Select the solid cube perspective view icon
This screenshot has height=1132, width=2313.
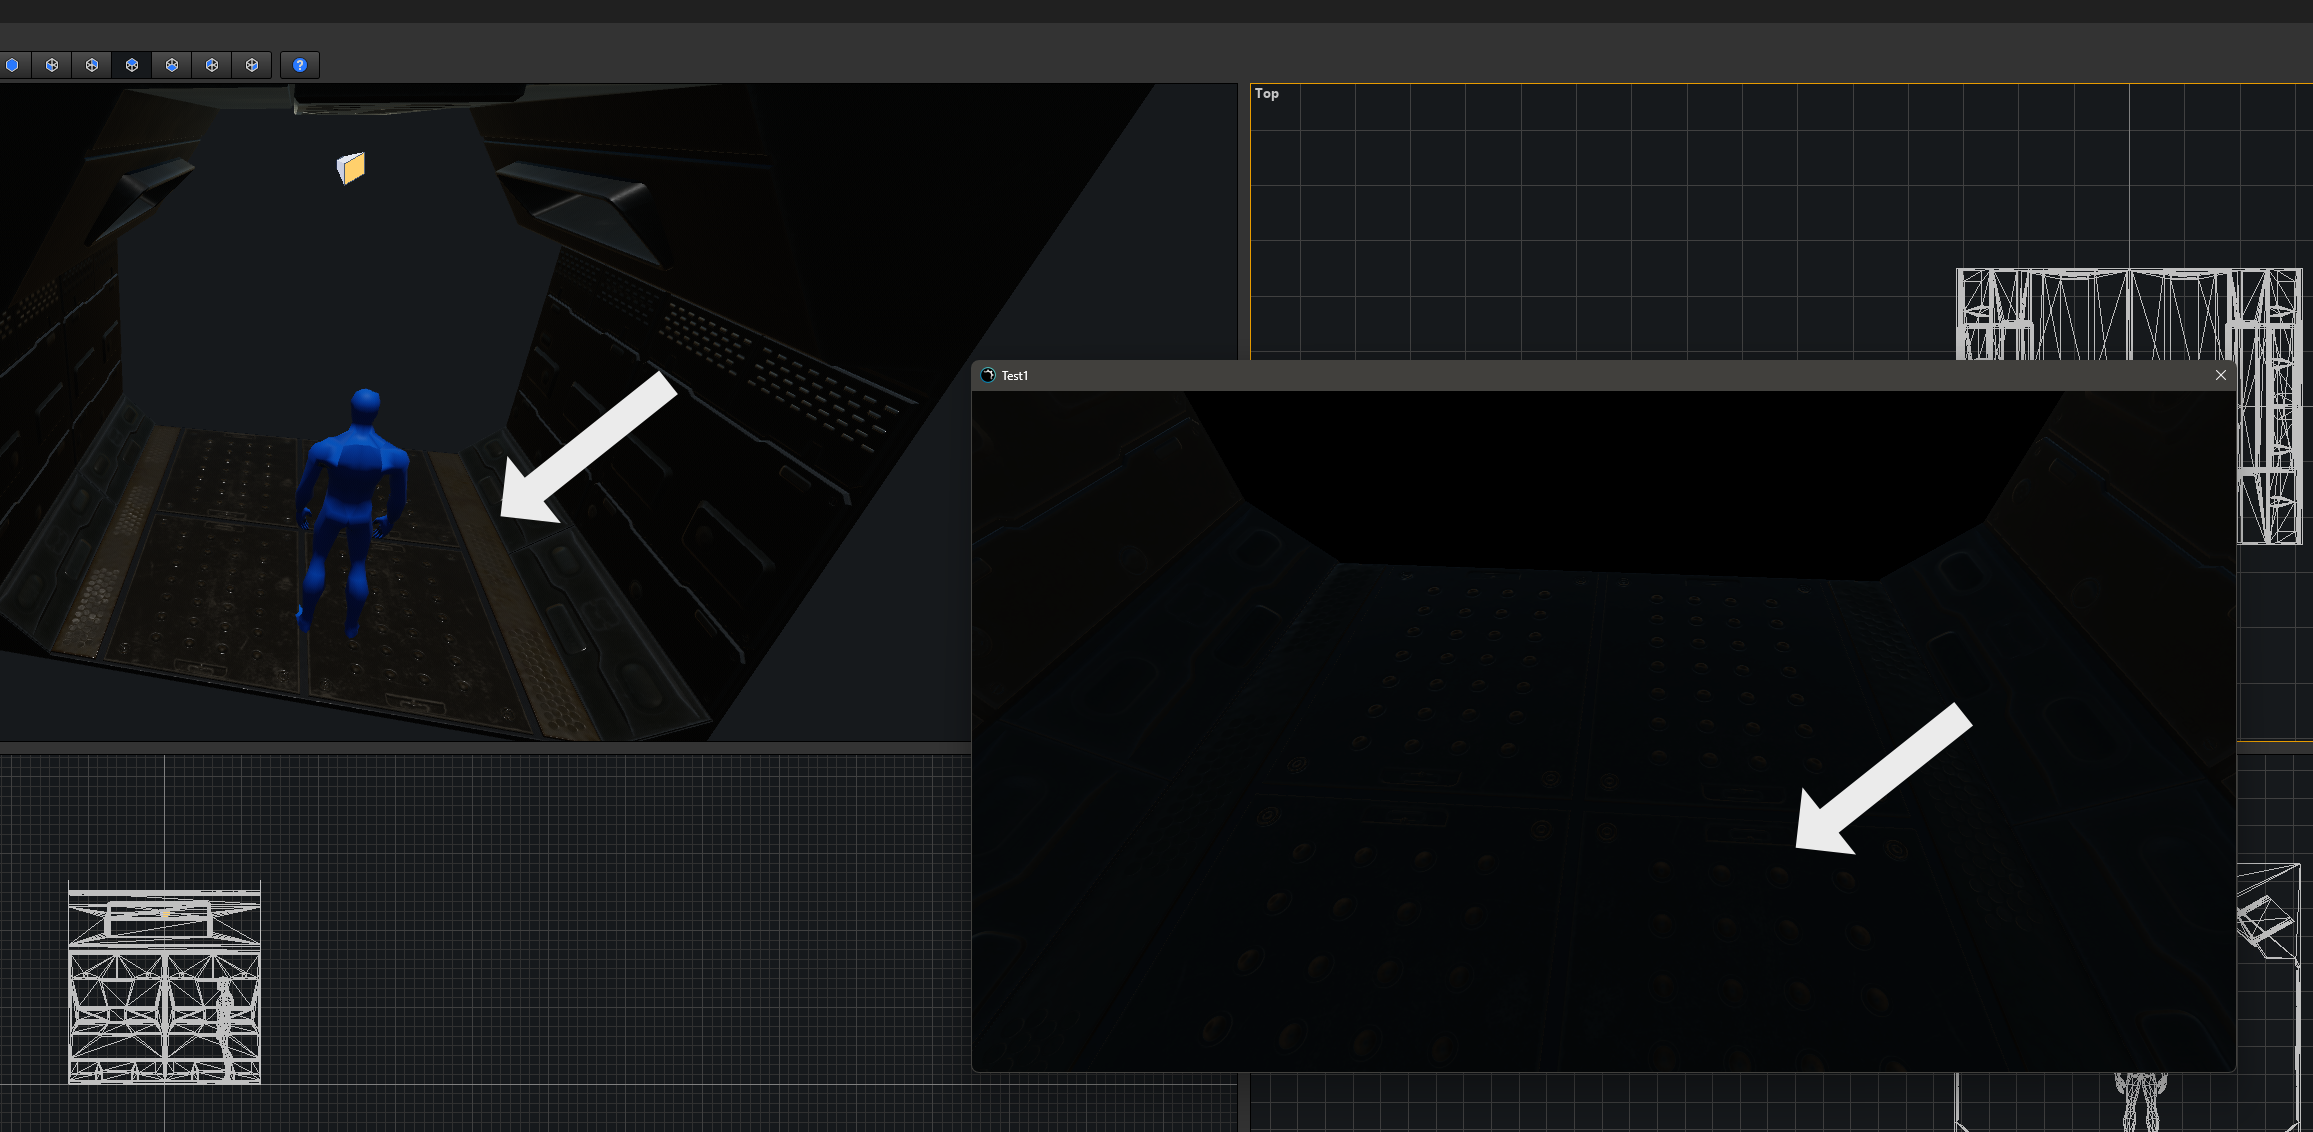[x=12, y=65]
